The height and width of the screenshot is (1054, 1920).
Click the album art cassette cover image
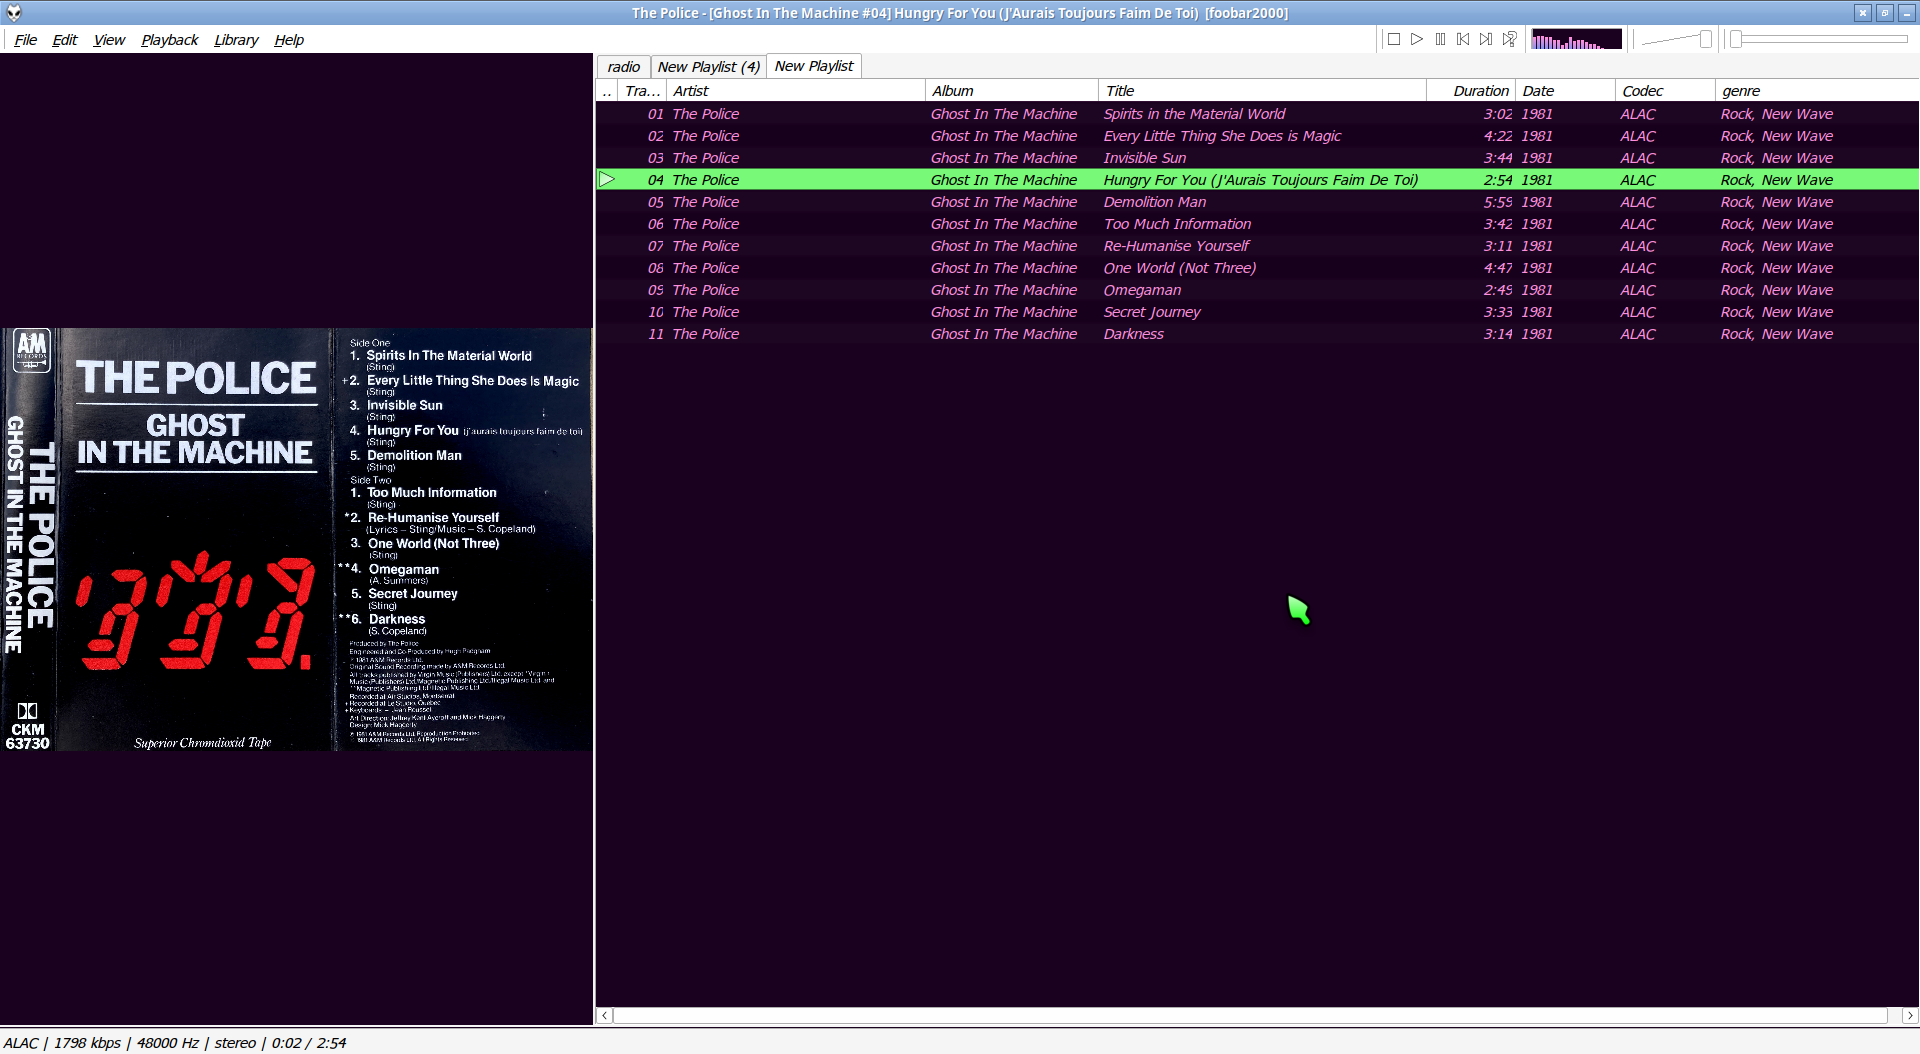[x=297, y=540]
